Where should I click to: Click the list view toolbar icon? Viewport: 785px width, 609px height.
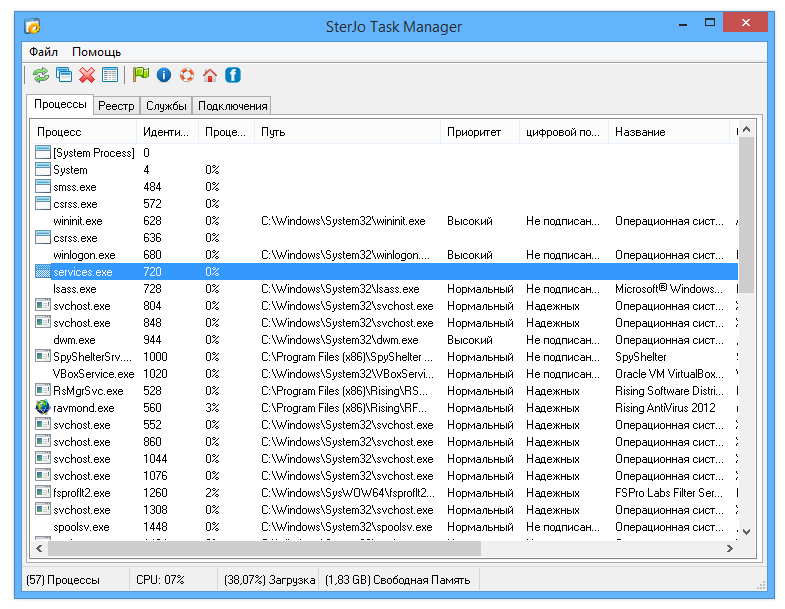click(x=110, y=75)
